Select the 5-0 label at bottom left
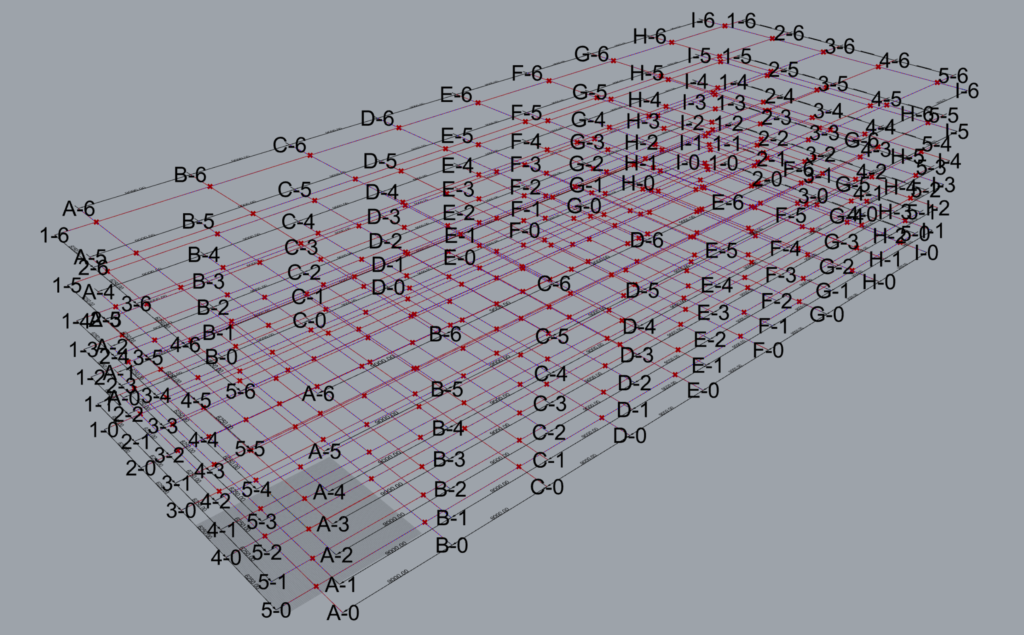Screen dimensions: 1024x635 275,609
